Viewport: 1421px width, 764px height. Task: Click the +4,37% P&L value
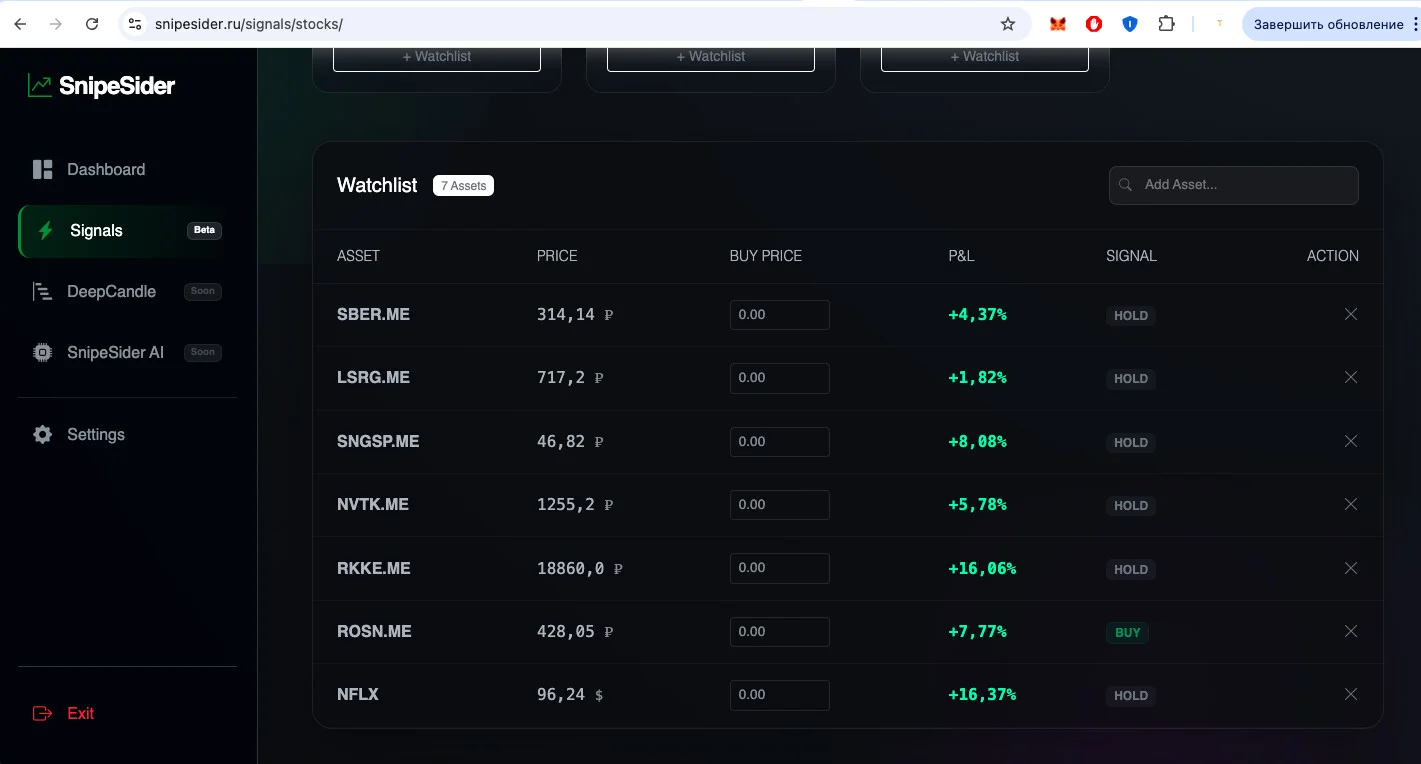coord(977,314)
